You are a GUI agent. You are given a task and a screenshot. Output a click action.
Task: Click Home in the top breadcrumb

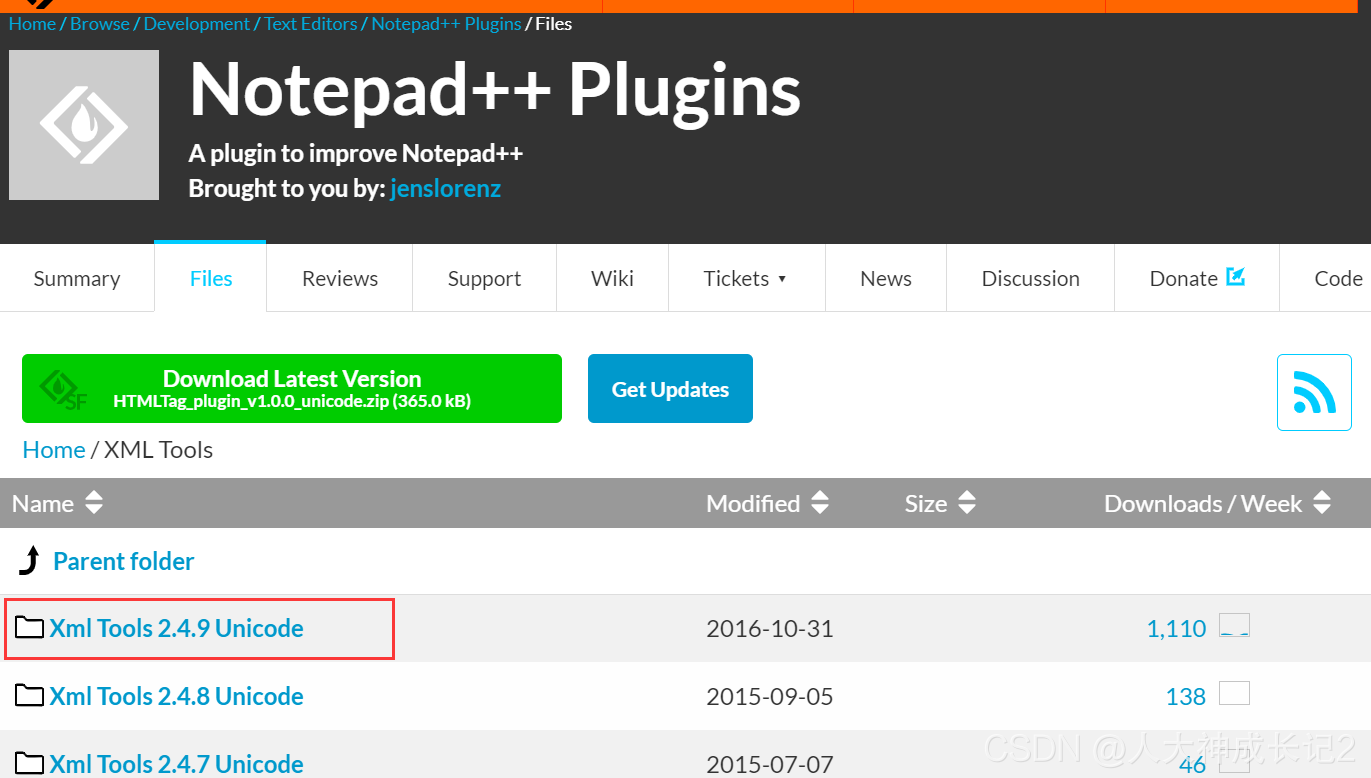[32, 23]
